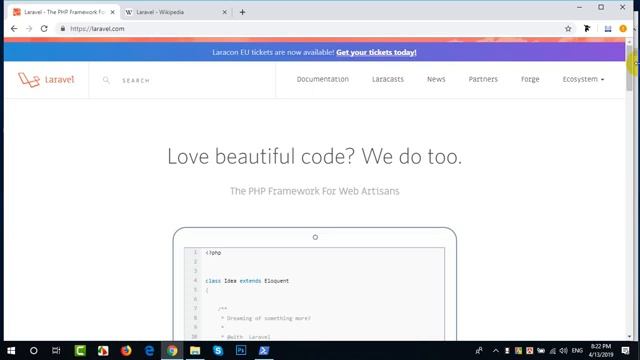
Task: Open the green Camtasia taskbar icon
Action: [x=80, y=351]
